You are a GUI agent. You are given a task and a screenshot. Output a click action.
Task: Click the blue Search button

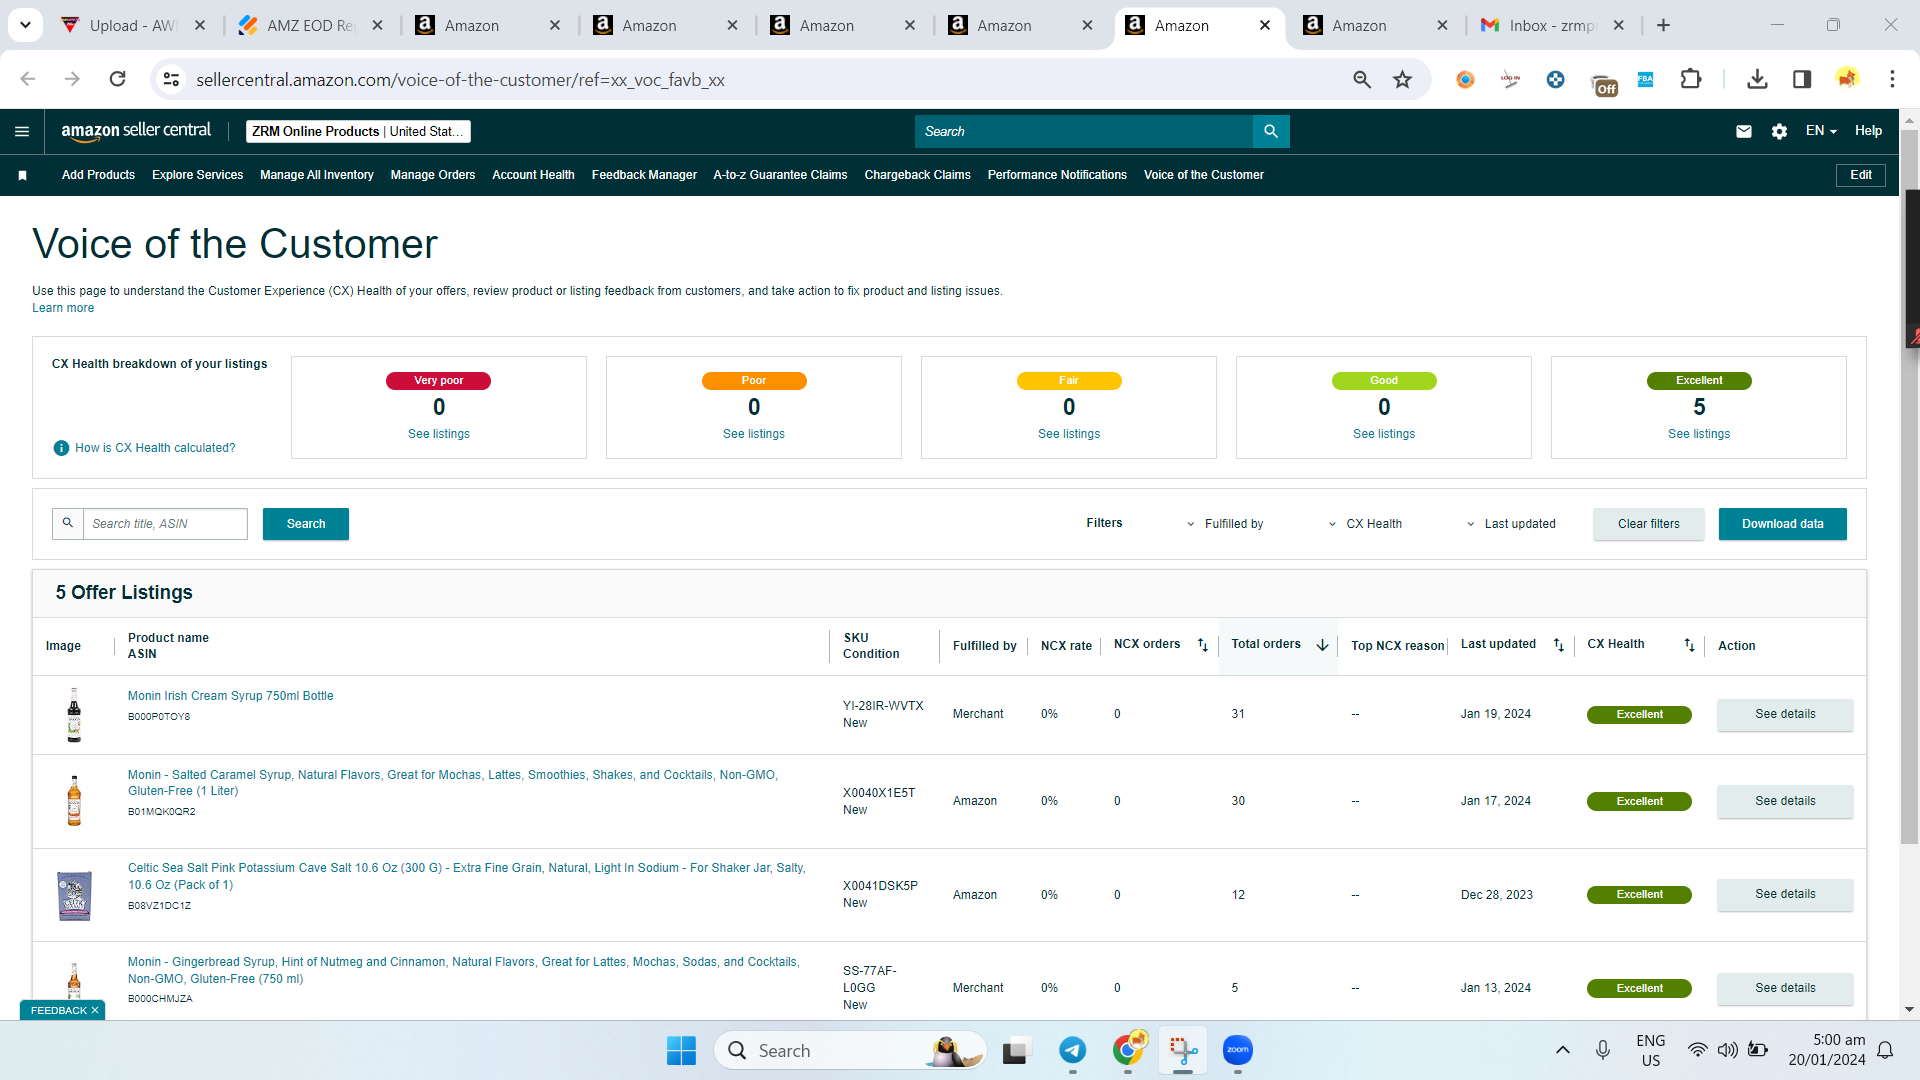[306, 524]
